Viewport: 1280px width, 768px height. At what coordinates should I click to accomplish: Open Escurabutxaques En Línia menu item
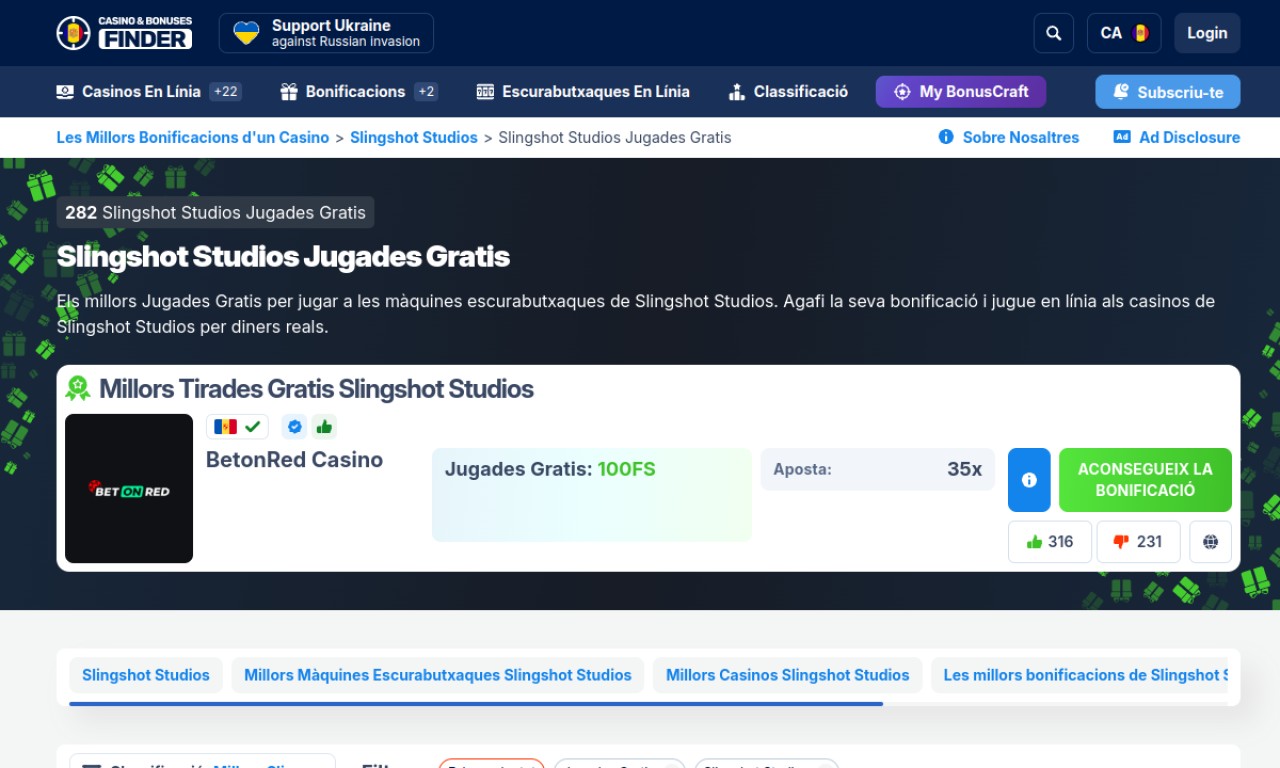click(x=583, y=92)
